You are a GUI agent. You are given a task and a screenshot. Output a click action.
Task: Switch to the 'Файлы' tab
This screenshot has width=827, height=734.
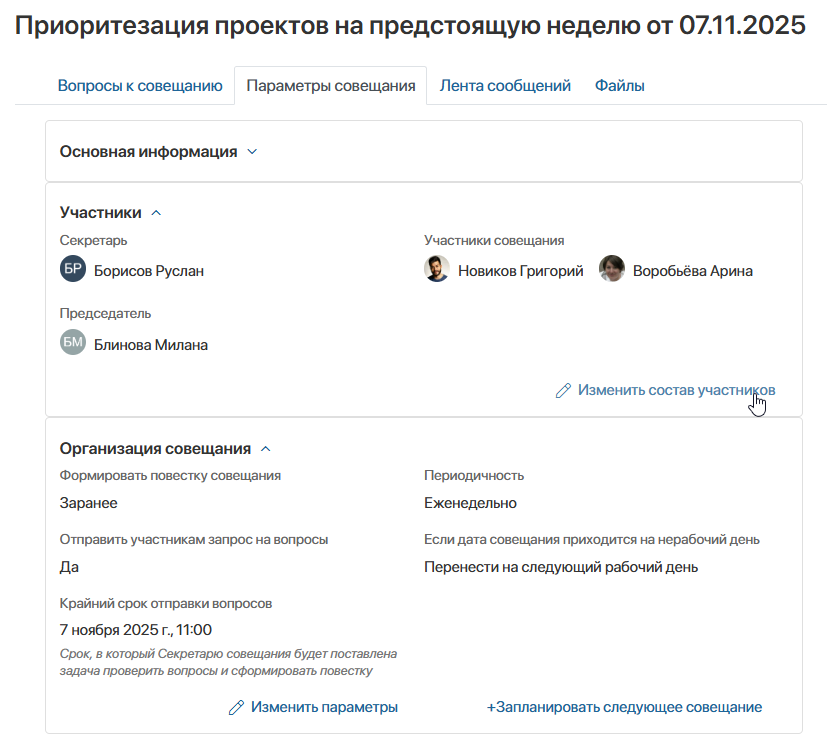(619, 86)
